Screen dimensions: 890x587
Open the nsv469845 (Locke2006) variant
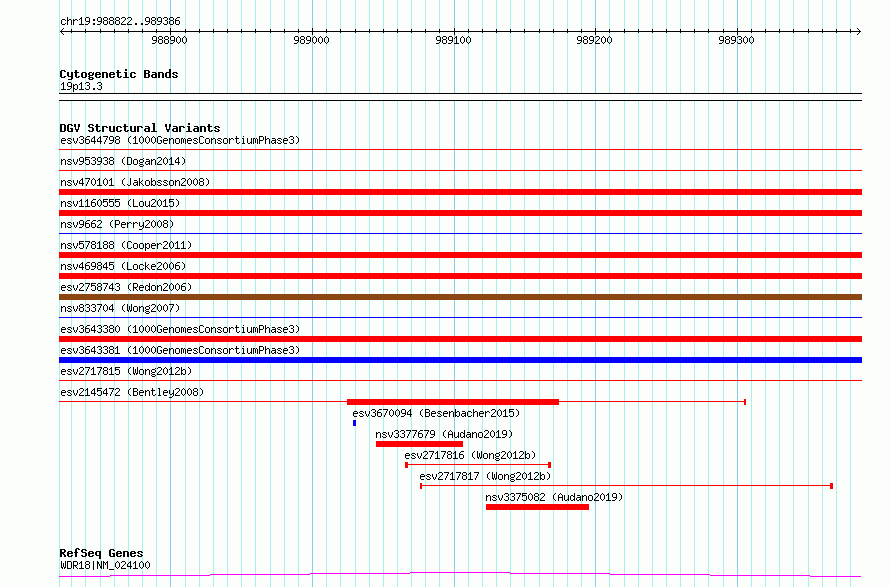[123, 266]
